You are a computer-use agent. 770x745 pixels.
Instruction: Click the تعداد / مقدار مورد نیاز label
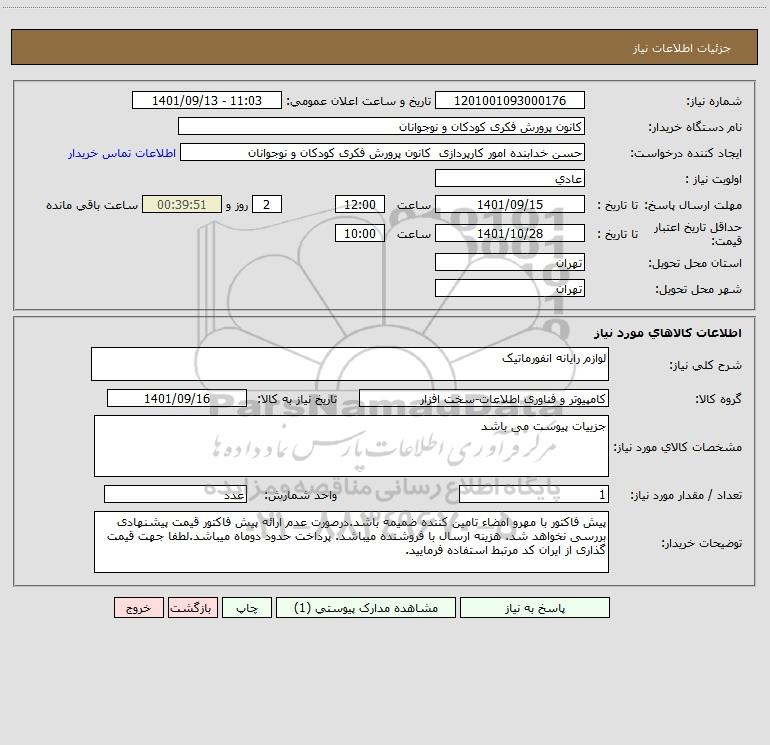pyautogui.click(x=686, y=496)
